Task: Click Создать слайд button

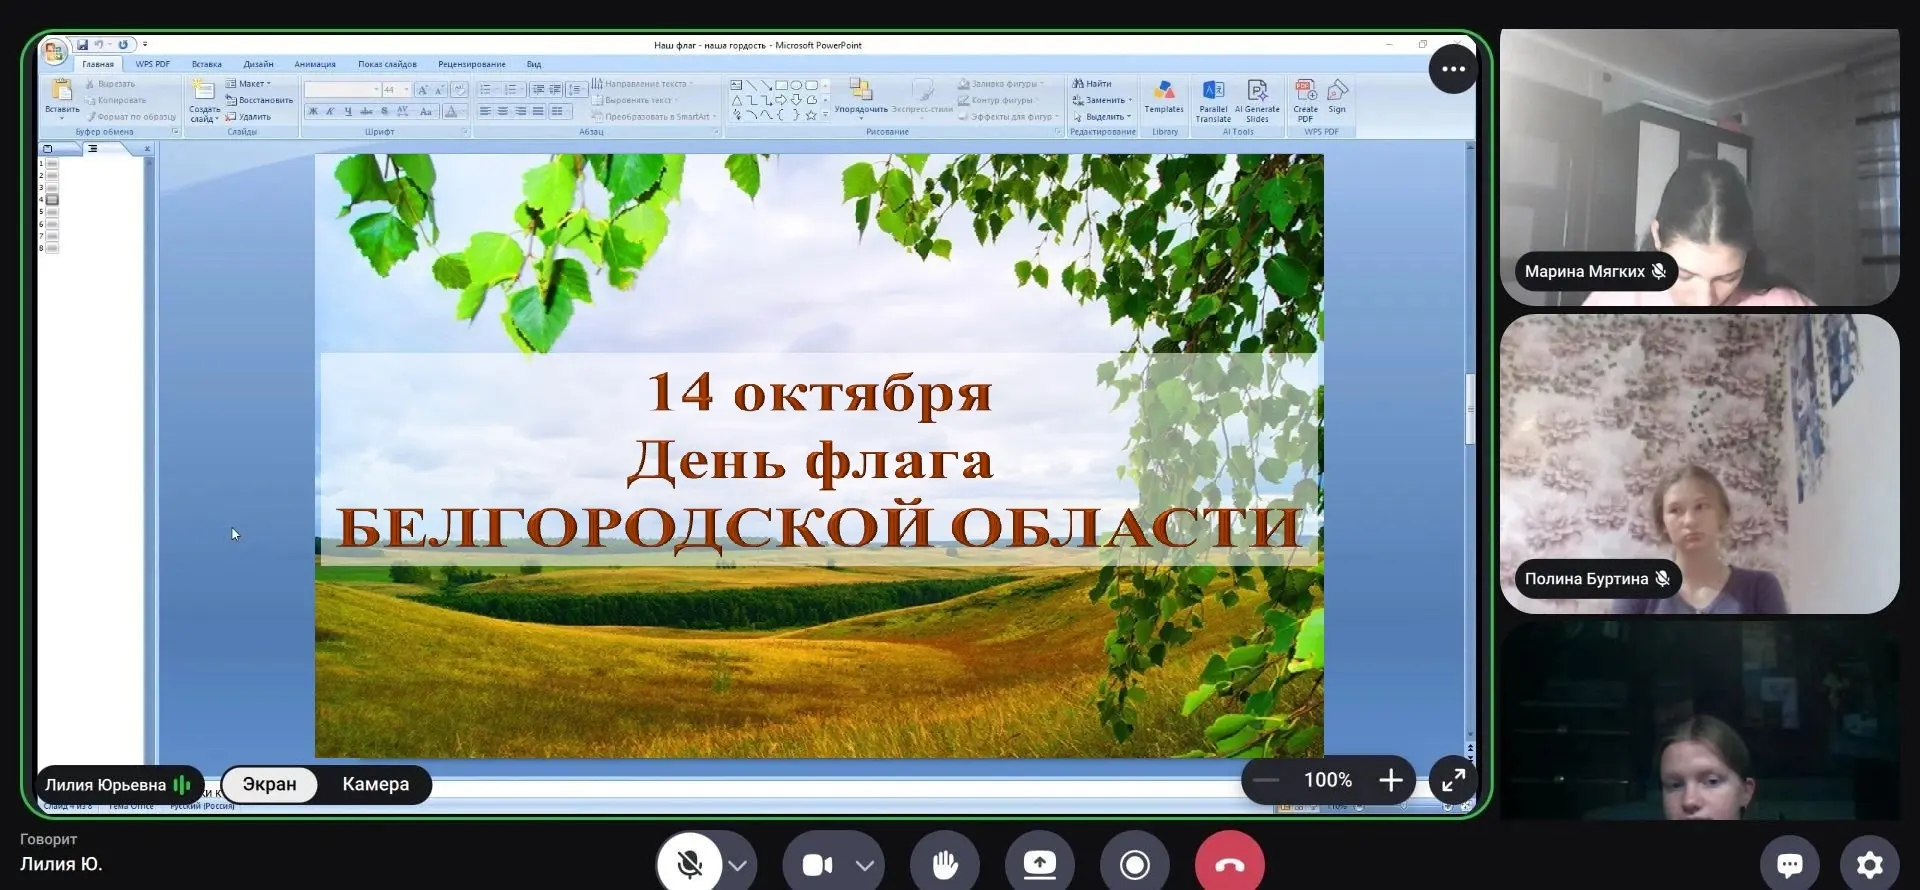Action: tap(204, 100)
